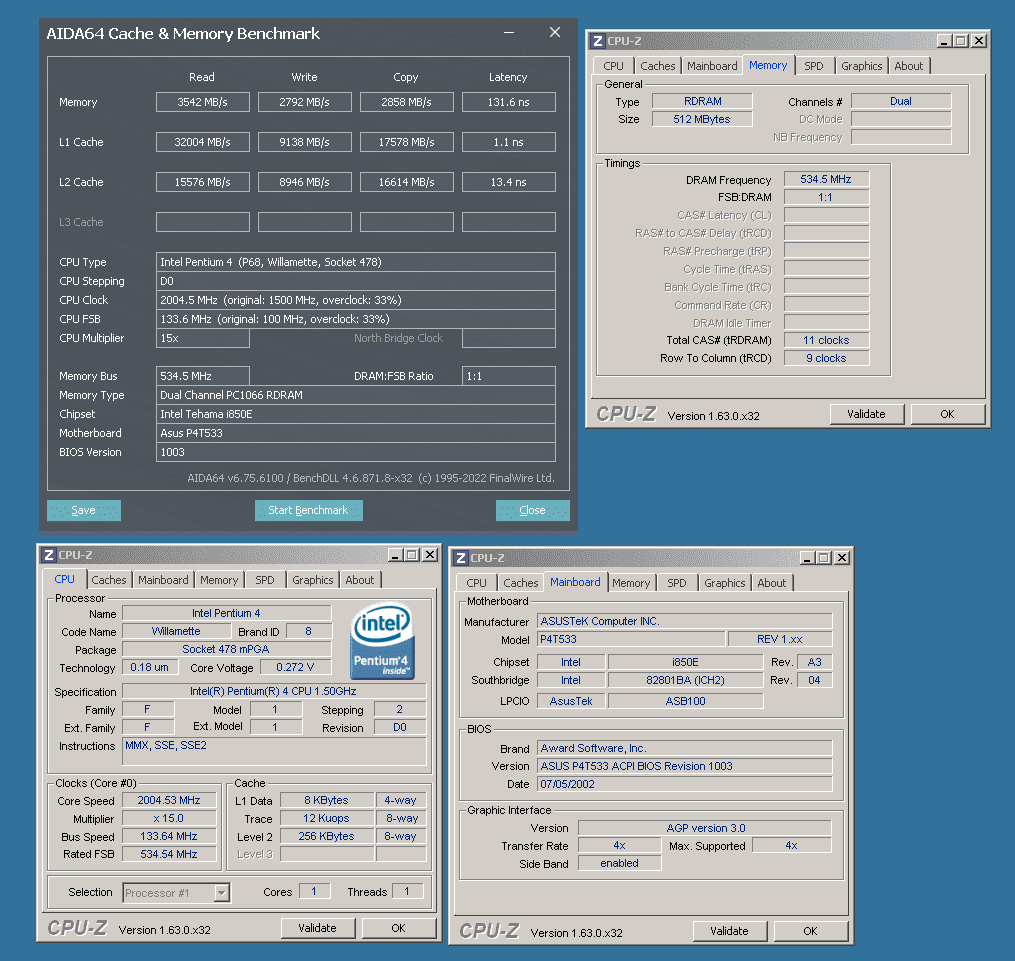Open About tab in CPU-Z CPU window
The height and width of the screenshot is (961, 1015).
[359, 580]
